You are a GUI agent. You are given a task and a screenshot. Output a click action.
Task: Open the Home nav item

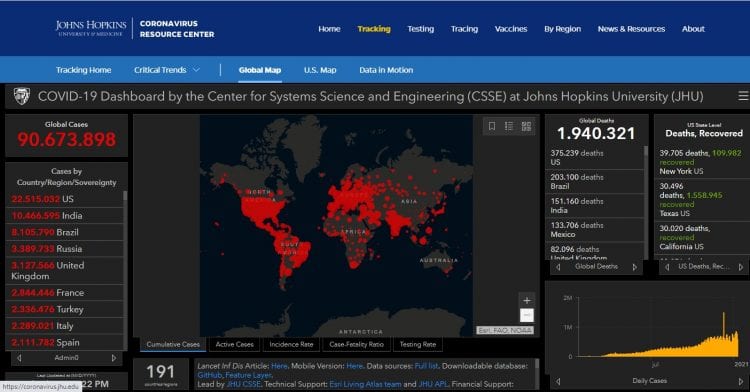pyautogui.click(x=329, y=29)
